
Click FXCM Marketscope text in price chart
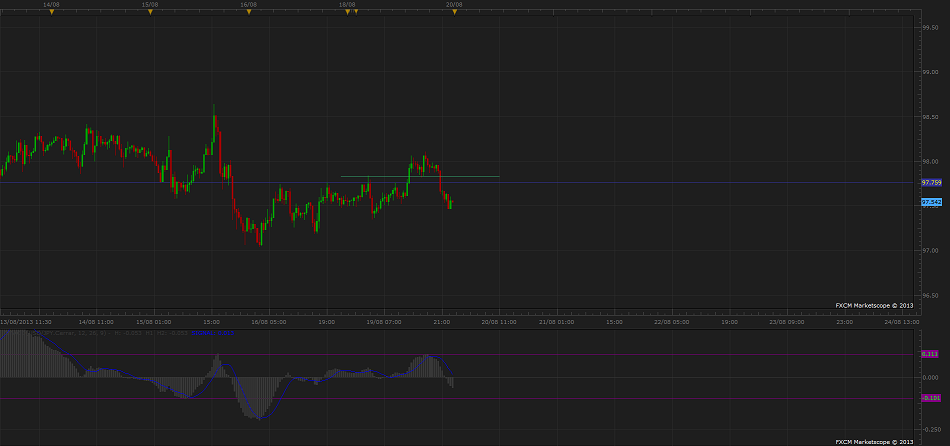click(x=874, y=304)
